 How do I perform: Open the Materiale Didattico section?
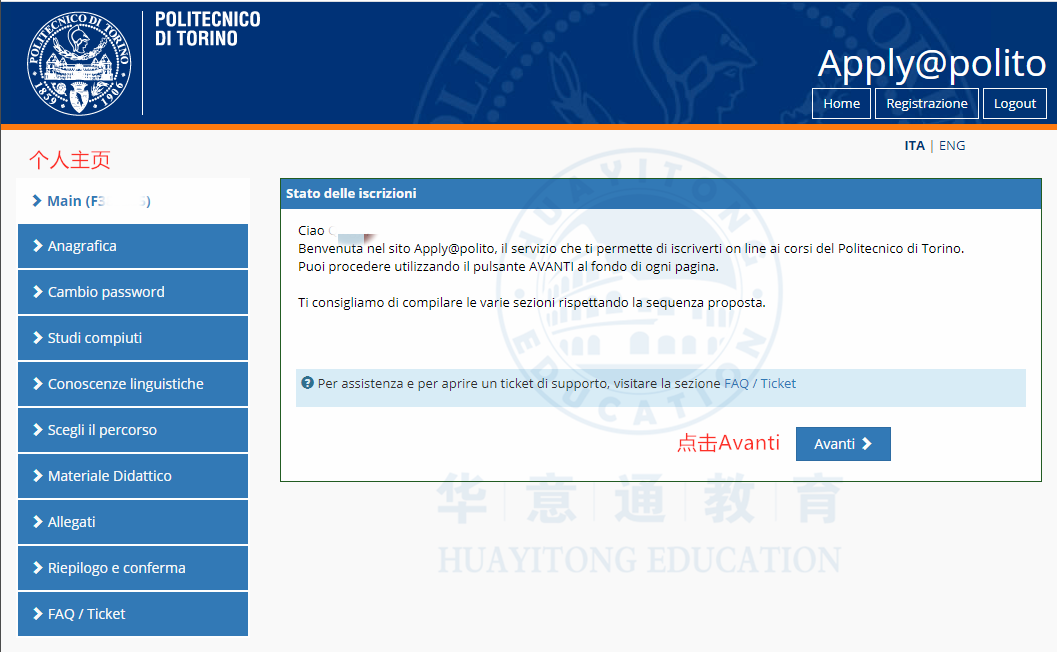133,476
